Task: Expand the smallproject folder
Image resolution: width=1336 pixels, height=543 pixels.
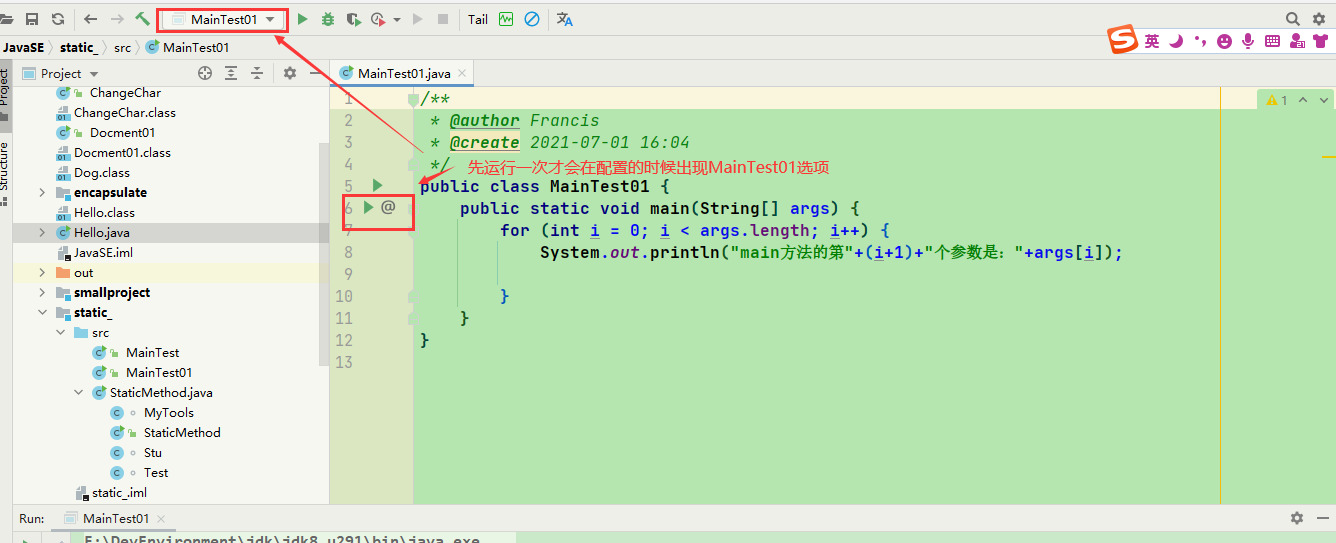Action: [x=42, y=293]
